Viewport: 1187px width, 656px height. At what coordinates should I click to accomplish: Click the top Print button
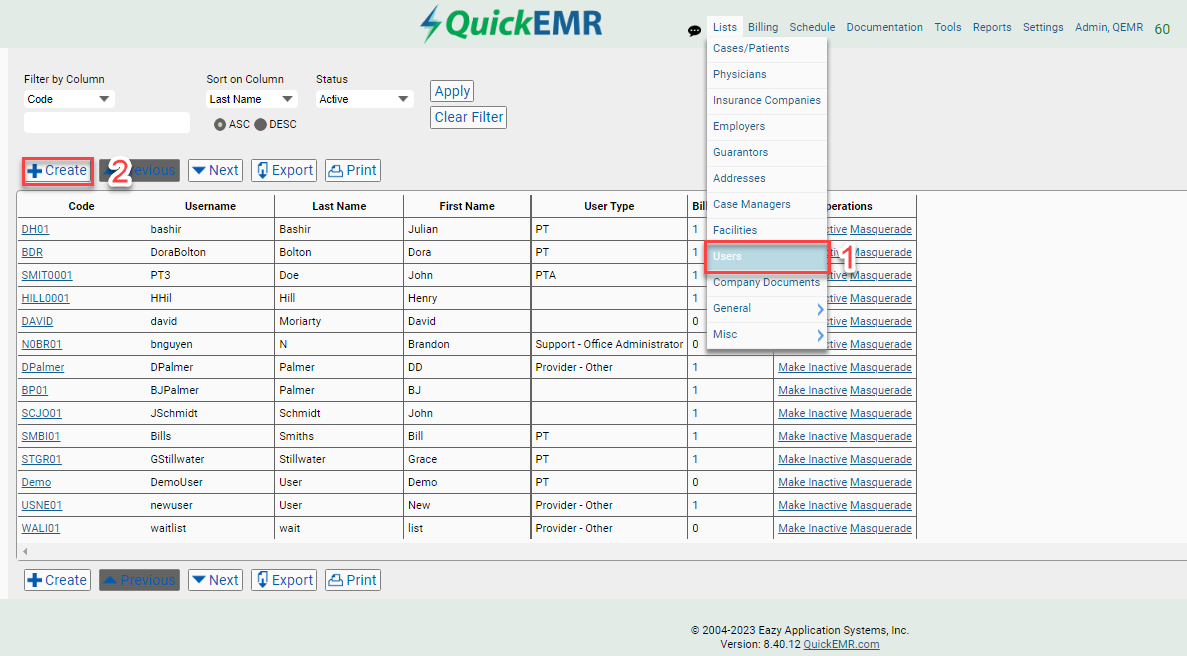coord(353,170)
